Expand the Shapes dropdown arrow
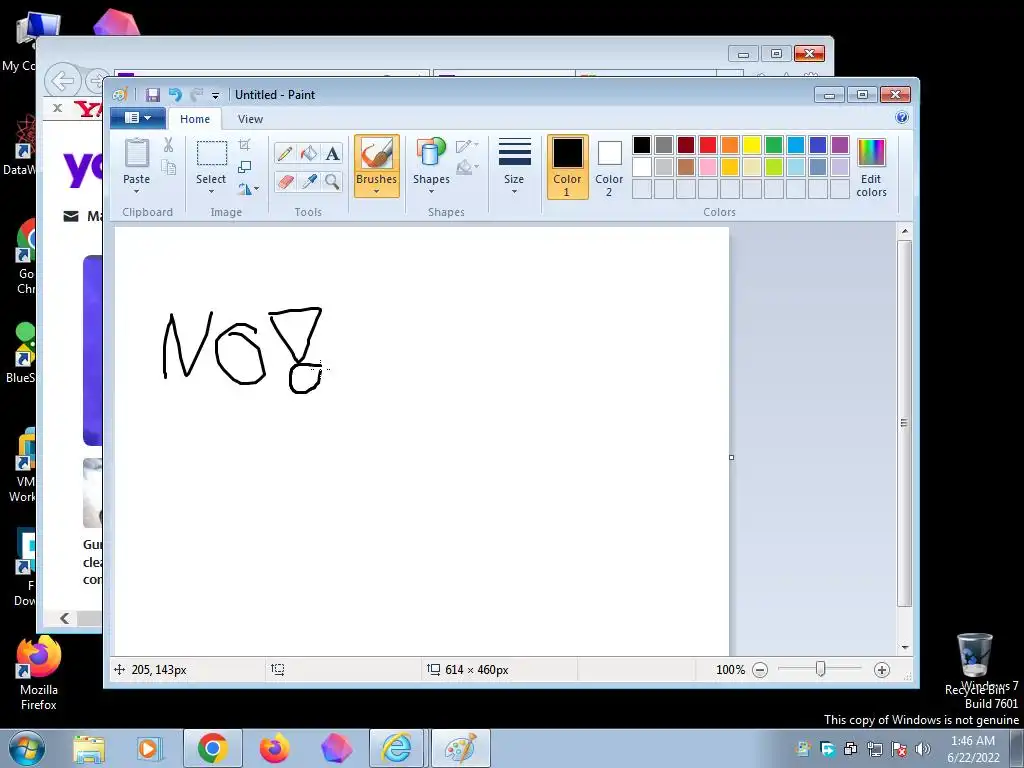 (431, 191)
